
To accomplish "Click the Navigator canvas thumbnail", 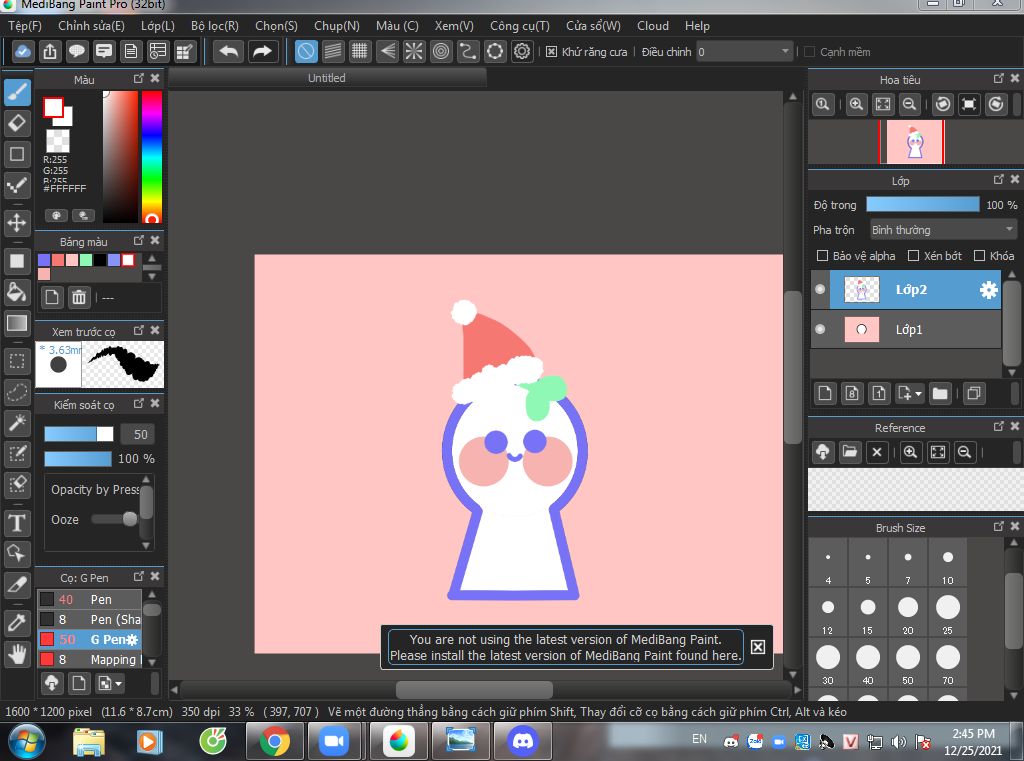I will tap(915, 142).
